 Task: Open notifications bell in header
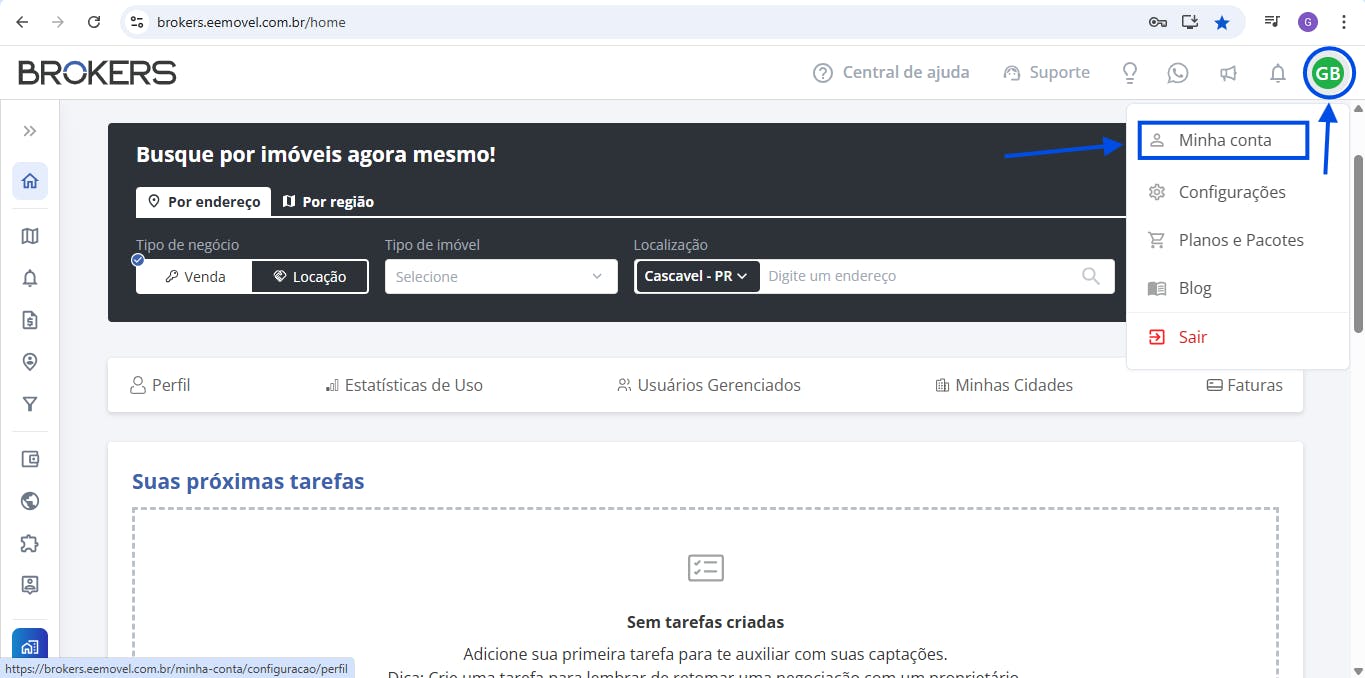coord(1278,73)
